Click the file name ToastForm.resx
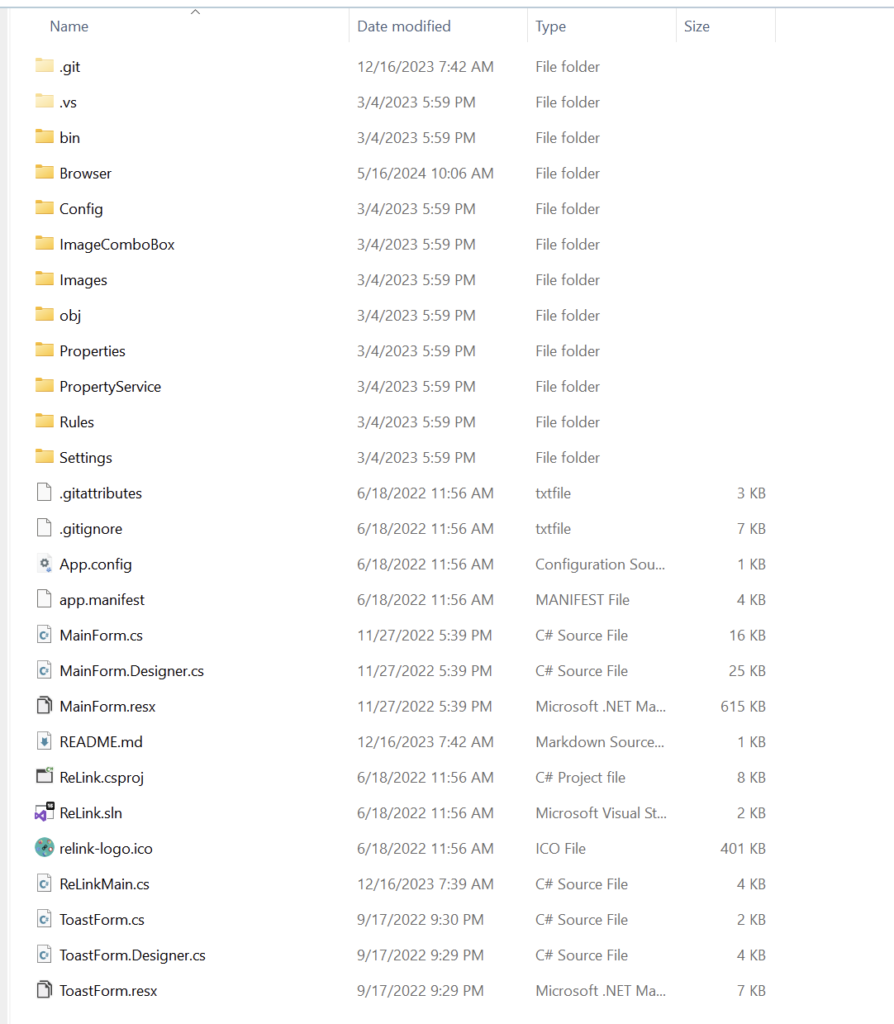 click(108, 990)
